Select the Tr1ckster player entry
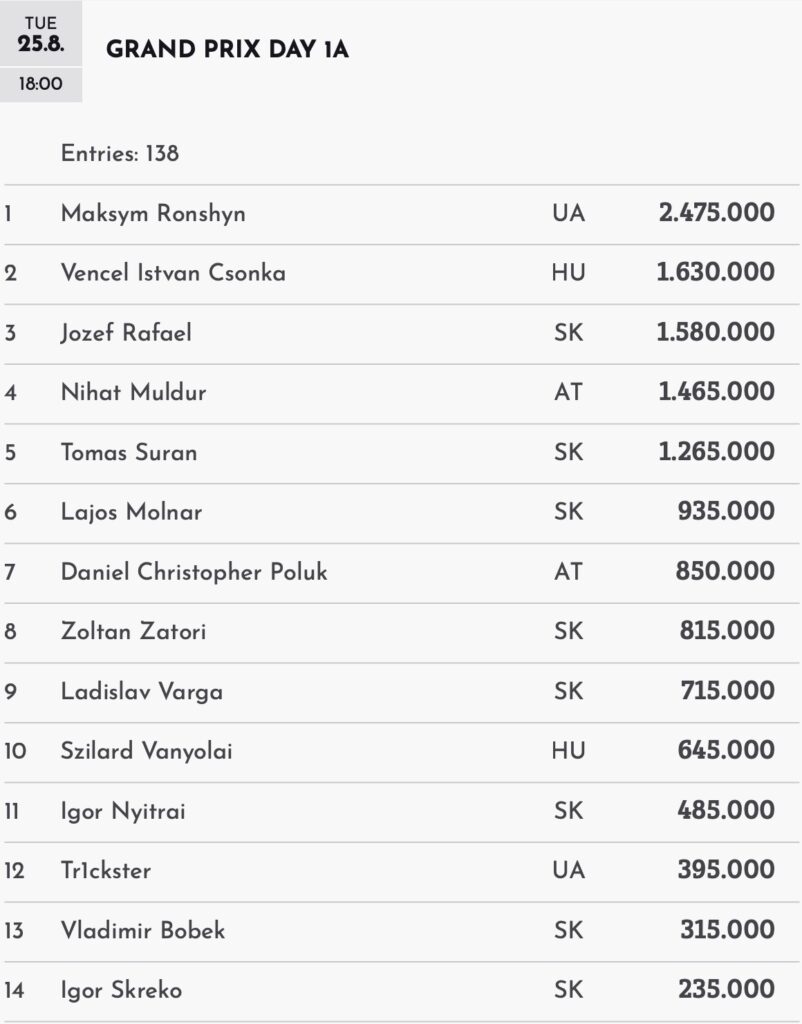The height and width of the screenshot is (1024, 802). (x=401, y=871)
